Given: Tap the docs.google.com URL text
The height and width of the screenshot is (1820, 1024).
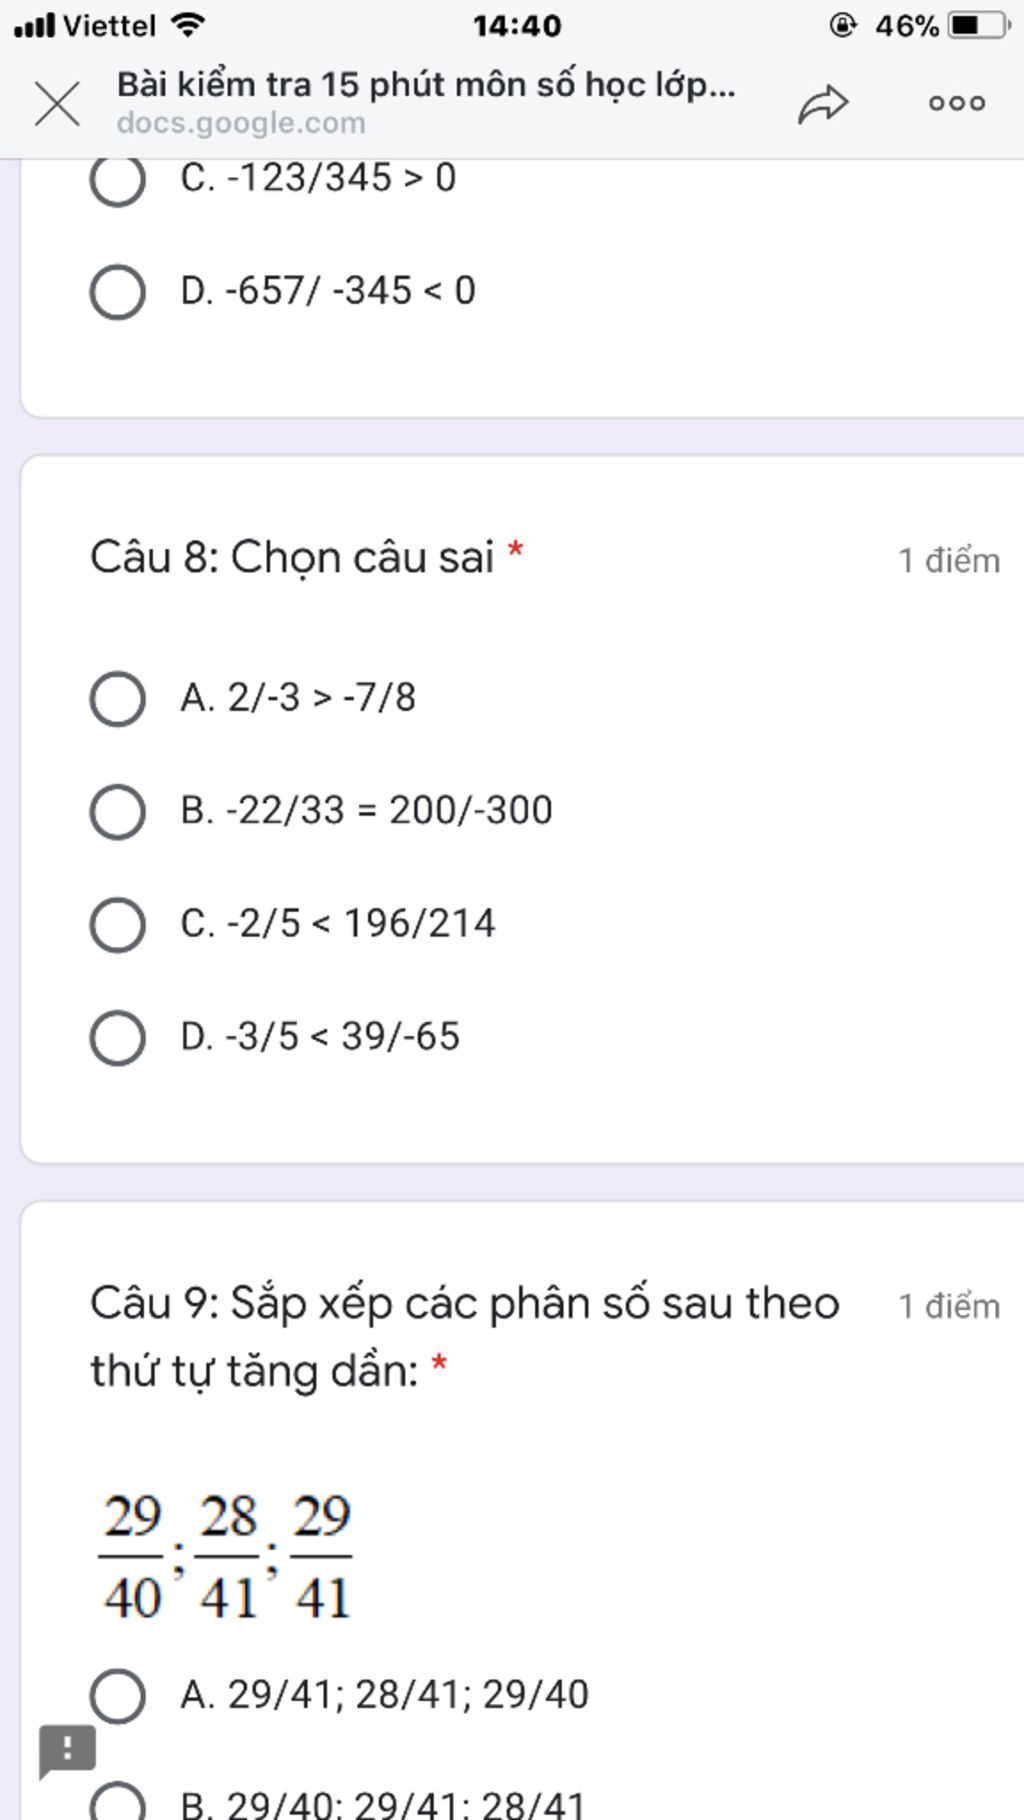Looking at the screenshot, I should pyautogui.click(x=241, y=123).
